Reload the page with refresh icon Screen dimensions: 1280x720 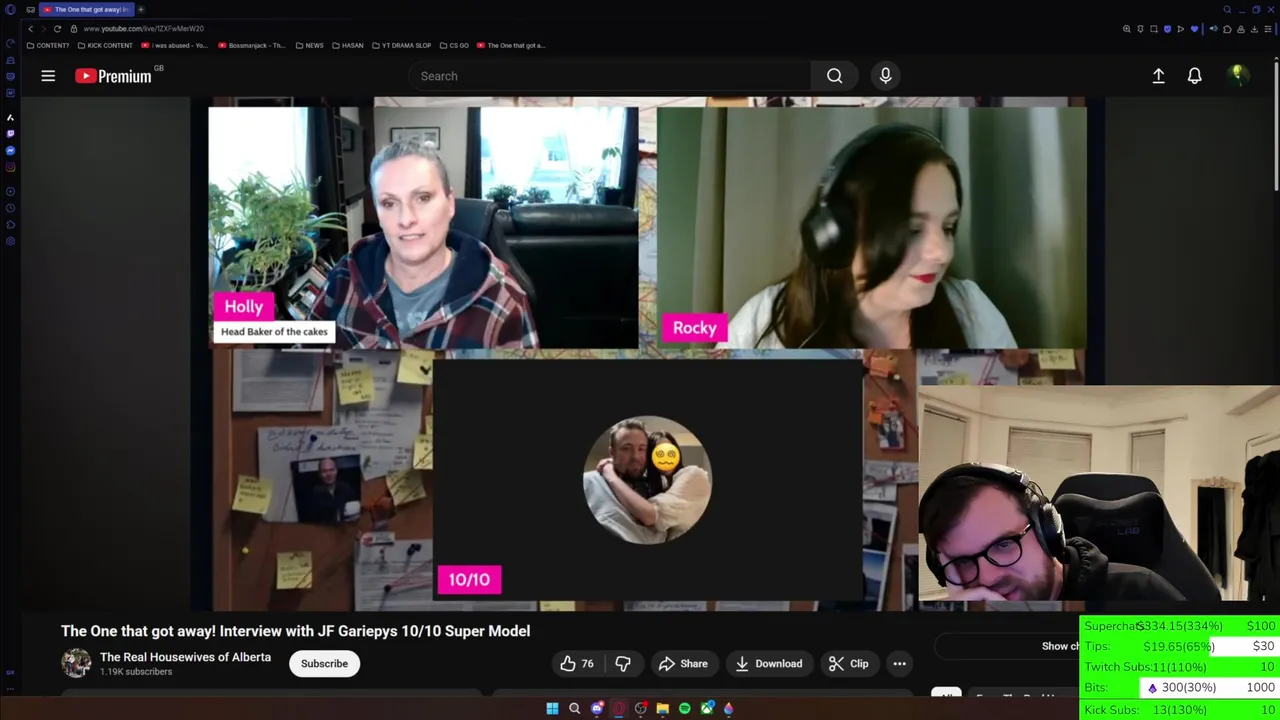(x=57, y=29)
